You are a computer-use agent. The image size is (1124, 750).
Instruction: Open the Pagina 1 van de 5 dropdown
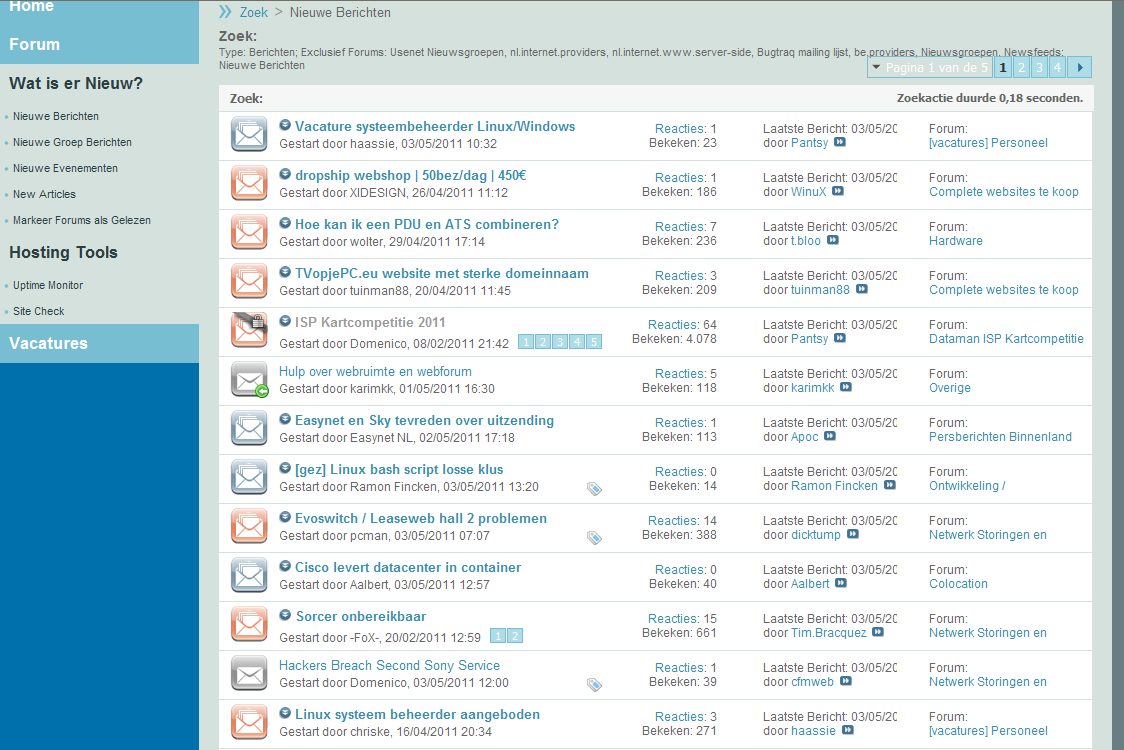coord(930,67)
